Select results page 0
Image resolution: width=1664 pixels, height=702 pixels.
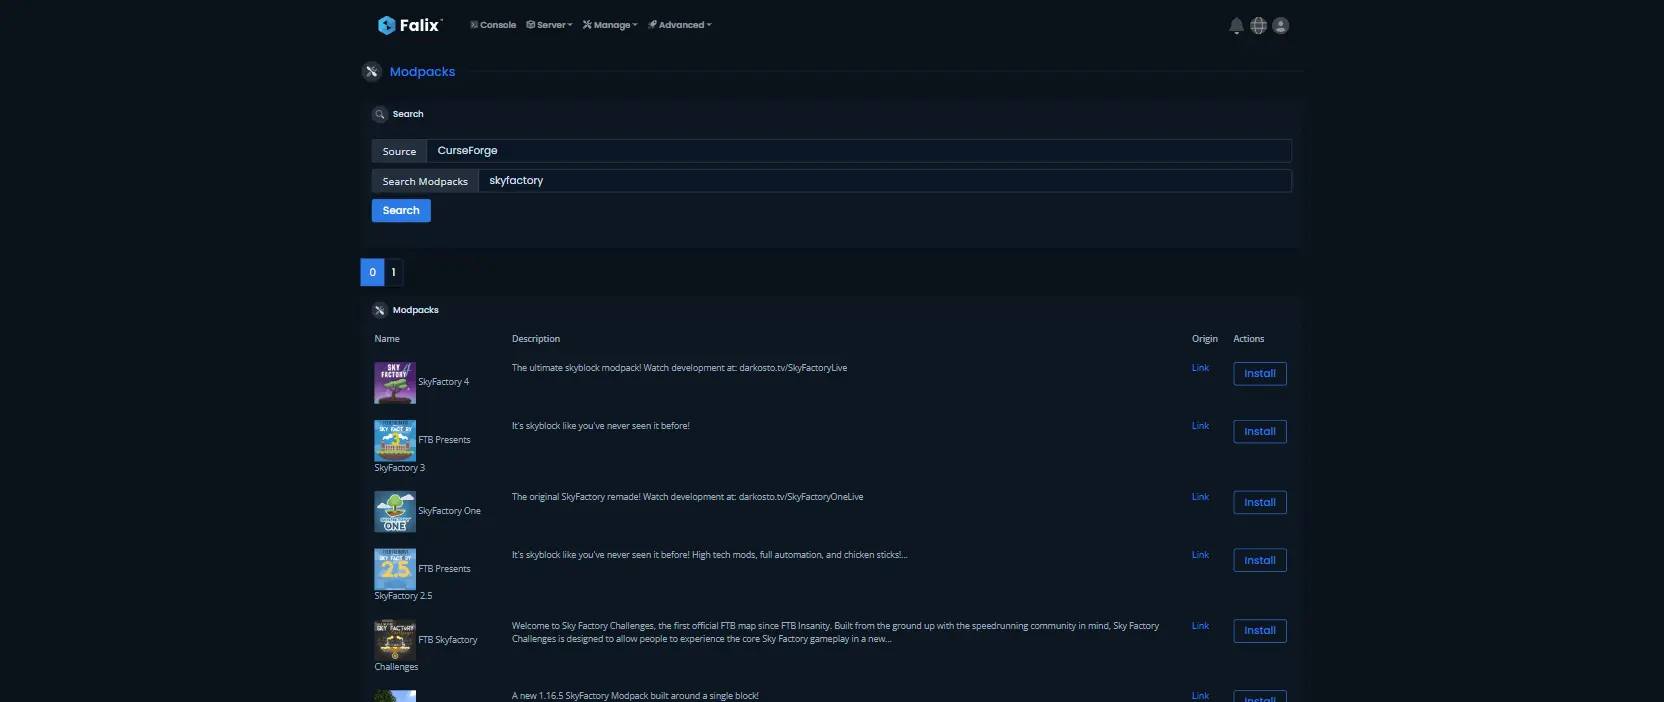tap(372, 272)
